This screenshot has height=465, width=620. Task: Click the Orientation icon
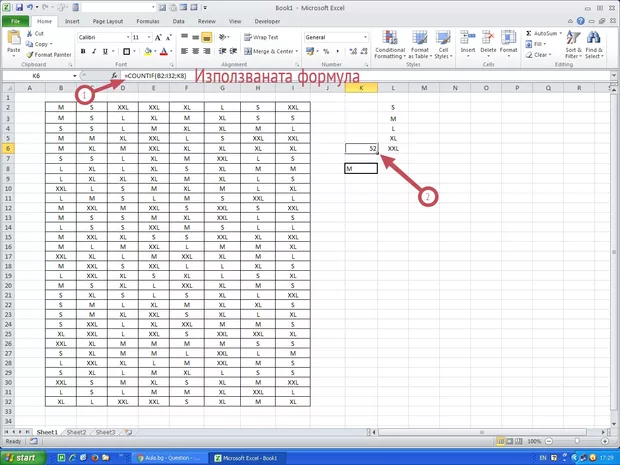tap(223, 37)
